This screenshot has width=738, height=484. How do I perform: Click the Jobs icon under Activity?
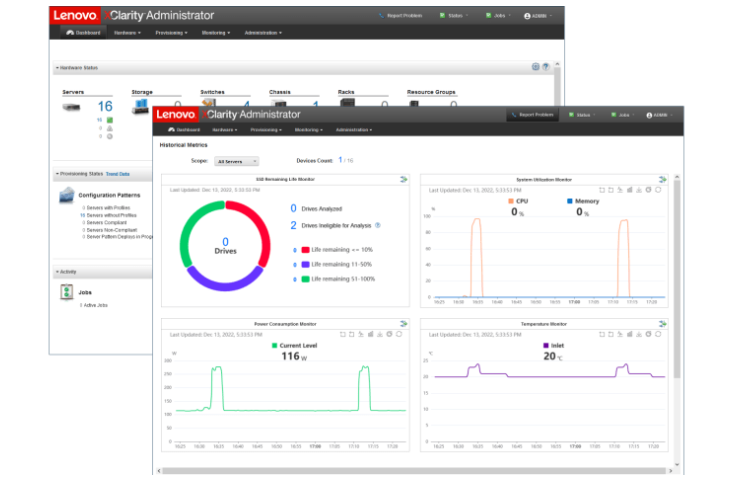tap(67, 292)
